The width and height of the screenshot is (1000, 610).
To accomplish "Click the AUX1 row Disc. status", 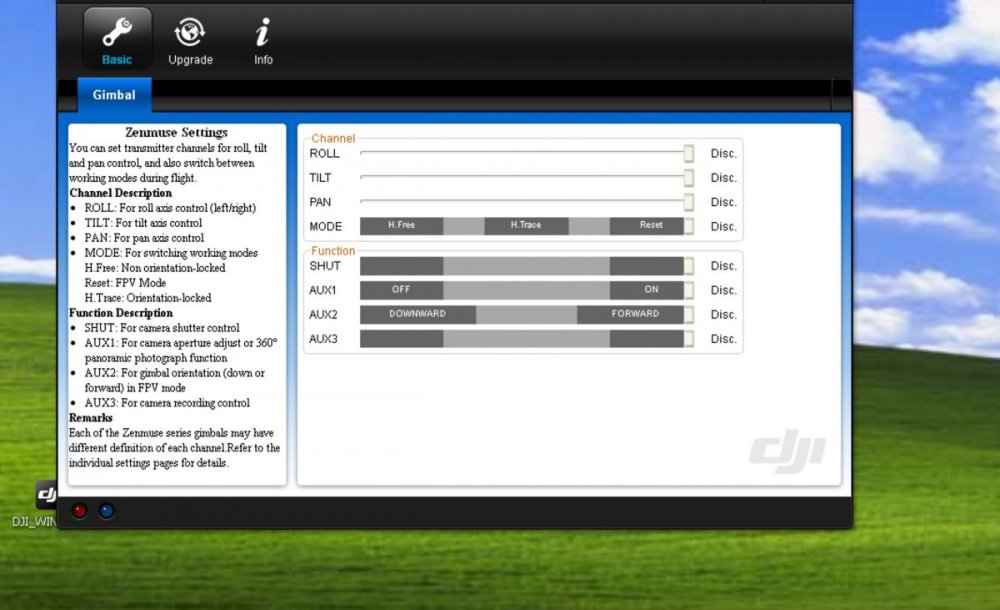I will point(724,290).
